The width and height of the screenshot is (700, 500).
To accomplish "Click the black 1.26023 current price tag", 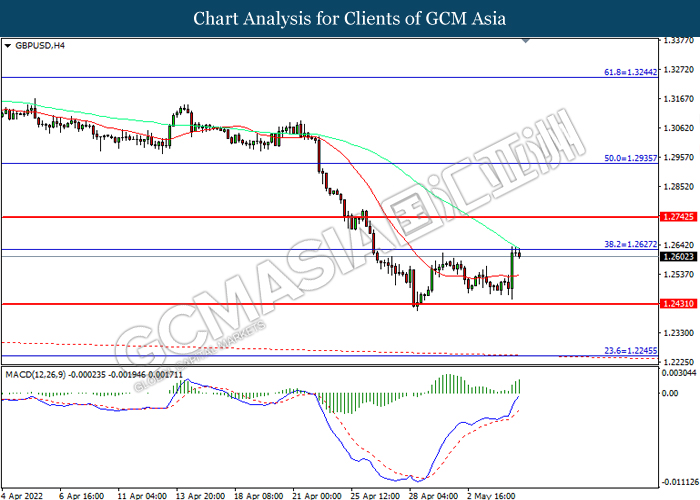I will pos(678,257).
